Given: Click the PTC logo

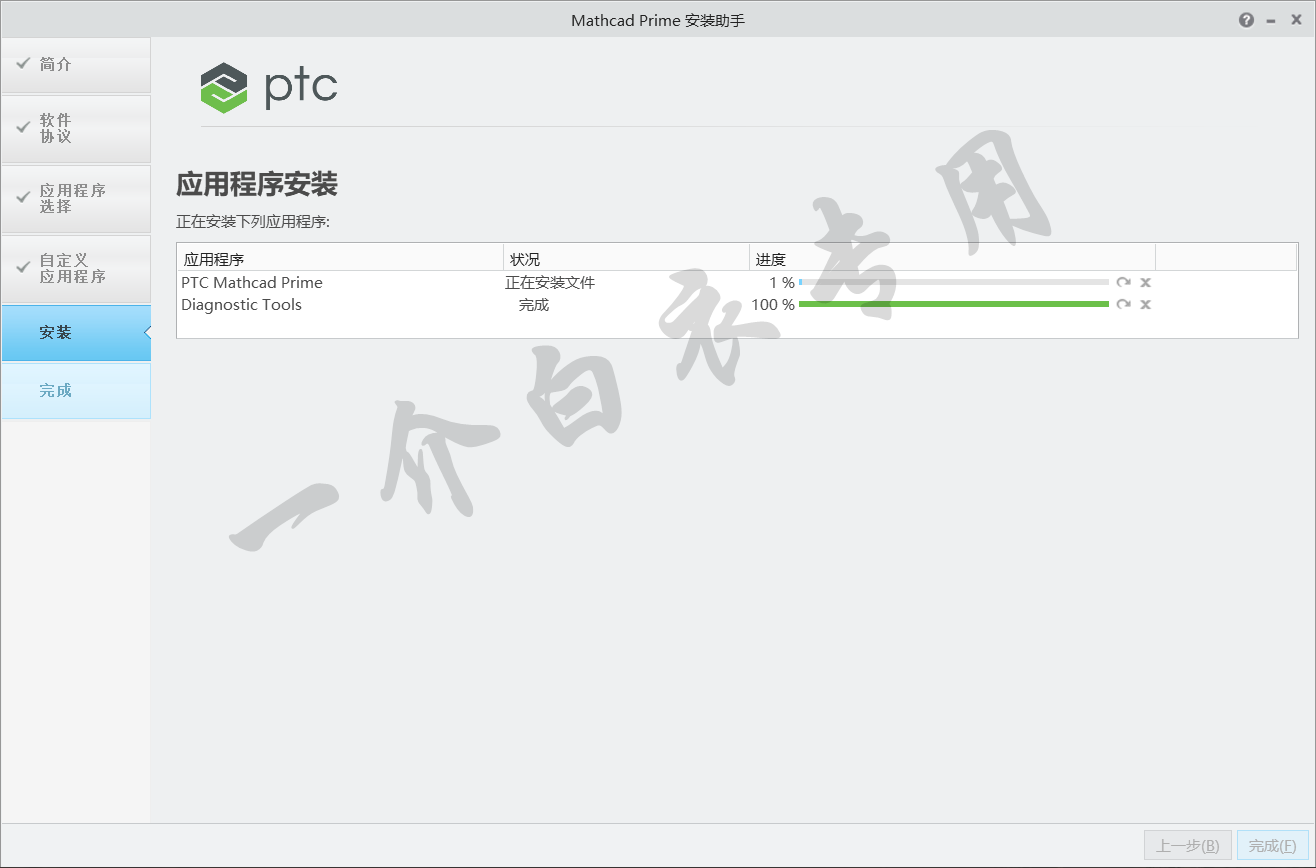Looking at the screenshot, I should coord(269,88).
